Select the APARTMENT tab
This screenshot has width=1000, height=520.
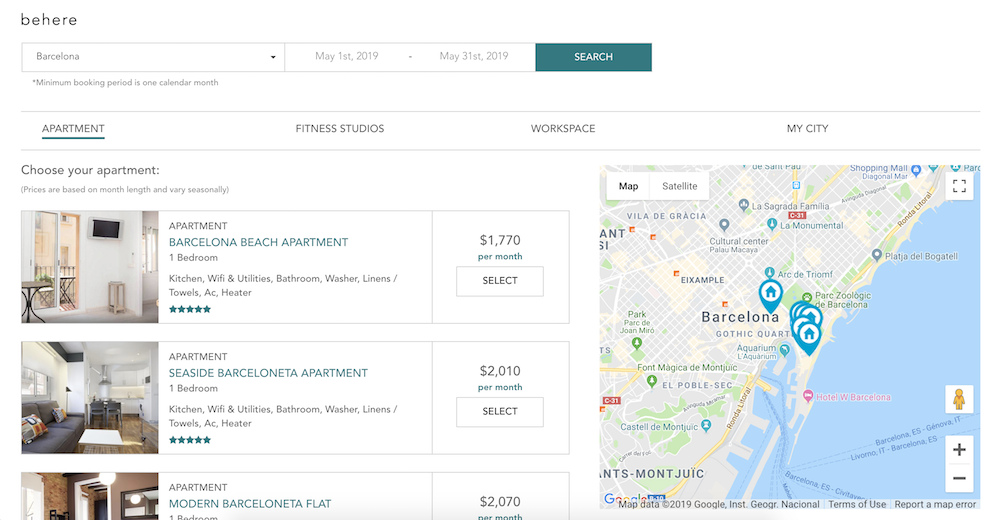tap(73, 128)
